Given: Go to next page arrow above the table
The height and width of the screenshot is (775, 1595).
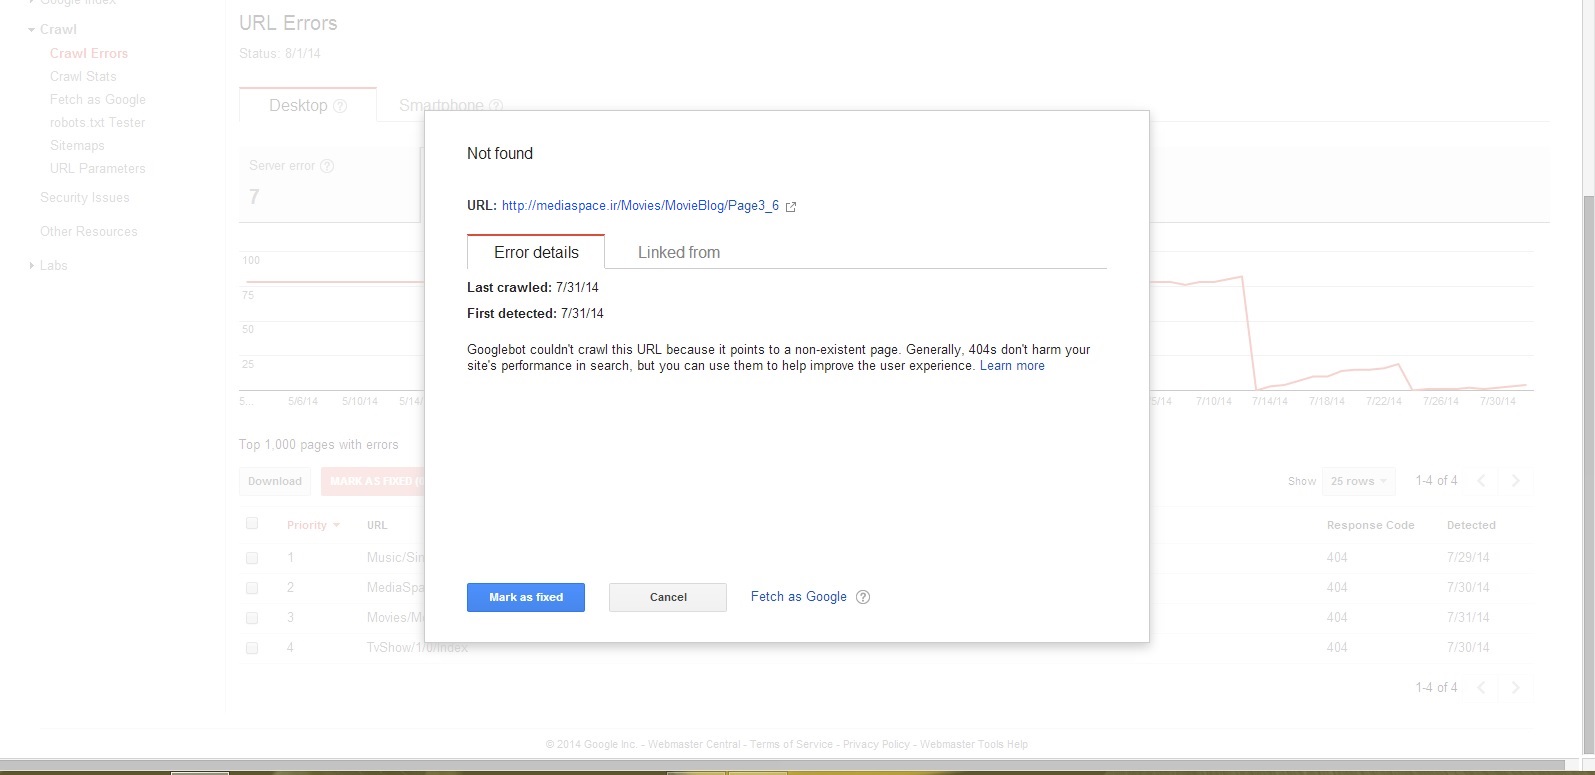Looking at the screenshot, I should 1516,481.
